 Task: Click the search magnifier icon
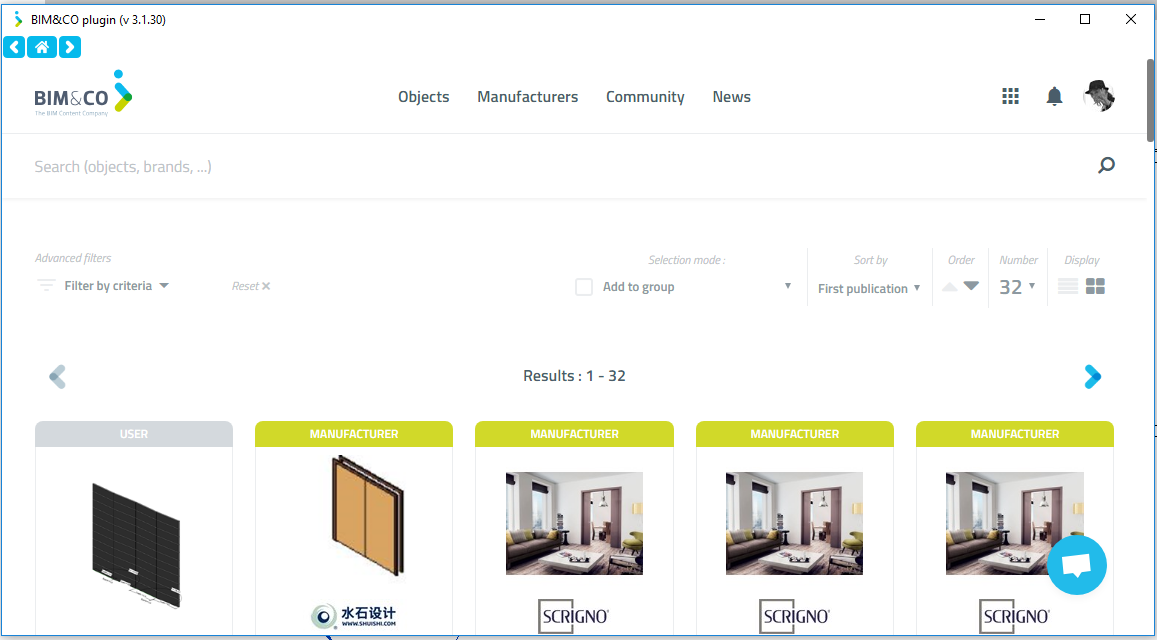(x=1106, y=165)
